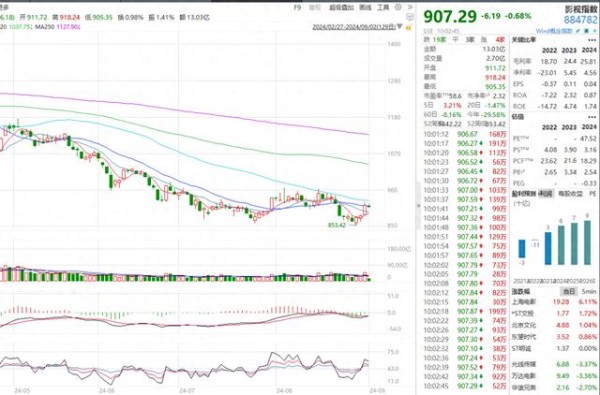600x395 pixels.
Task: Click the small panel icon below the chevron
Action: [x=410, y=17]
